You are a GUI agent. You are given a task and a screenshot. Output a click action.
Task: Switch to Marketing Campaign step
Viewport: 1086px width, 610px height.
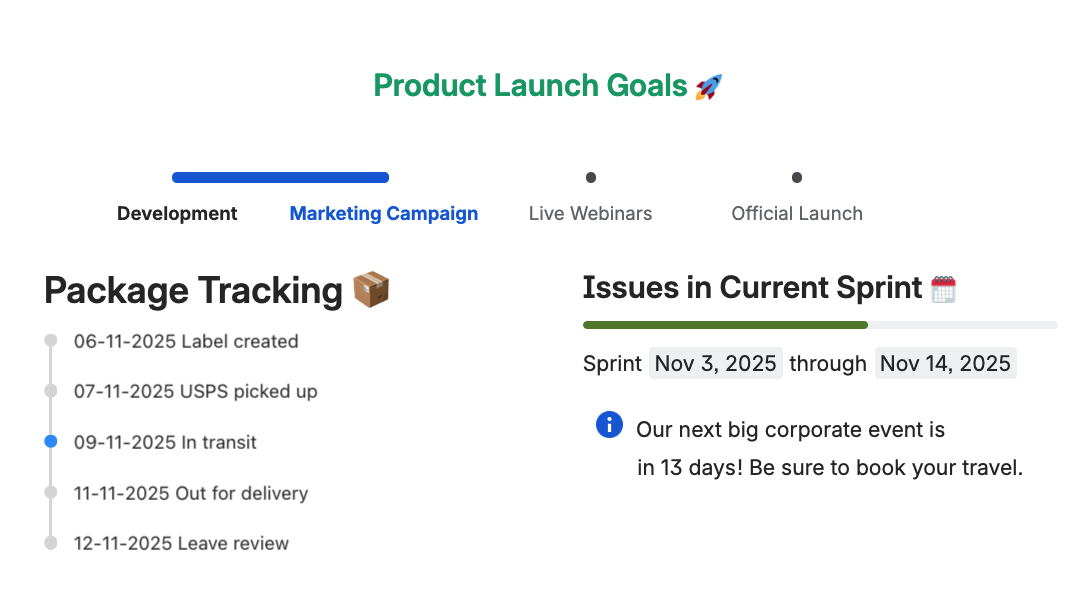coord(384,213)
